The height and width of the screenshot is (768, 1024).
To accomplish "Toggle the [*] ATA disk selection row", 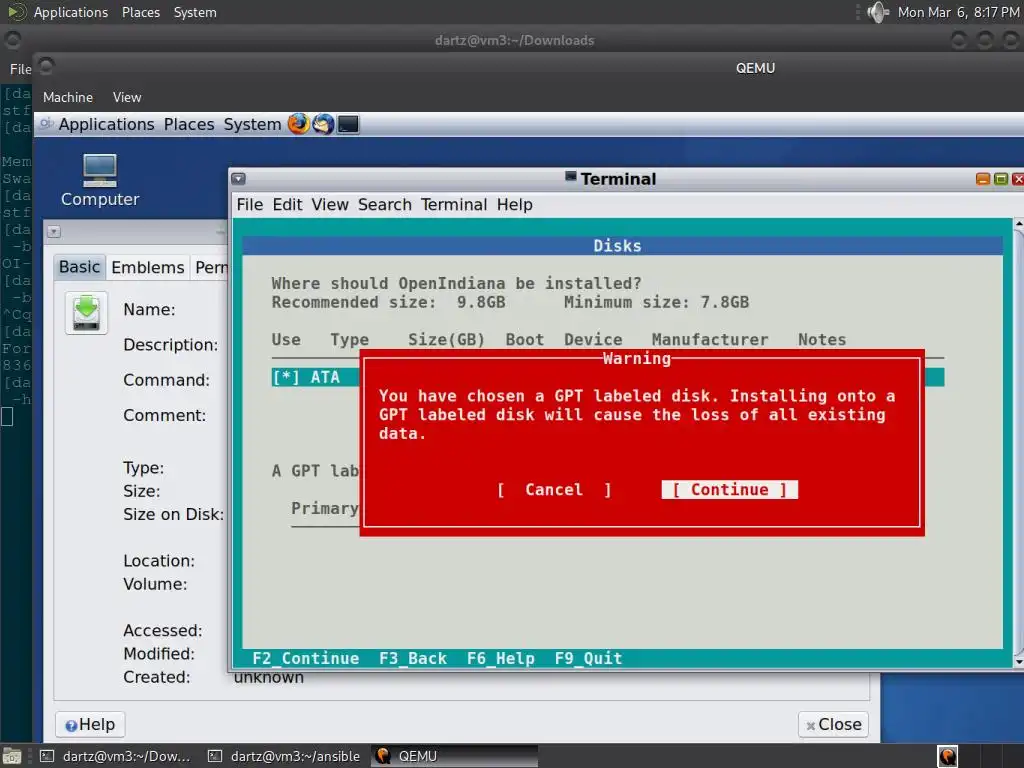I will pos(607,377).
